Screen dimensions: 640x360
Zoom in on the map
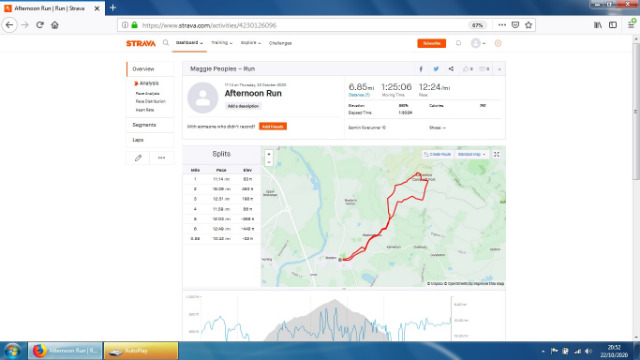[x=269, y=154]
